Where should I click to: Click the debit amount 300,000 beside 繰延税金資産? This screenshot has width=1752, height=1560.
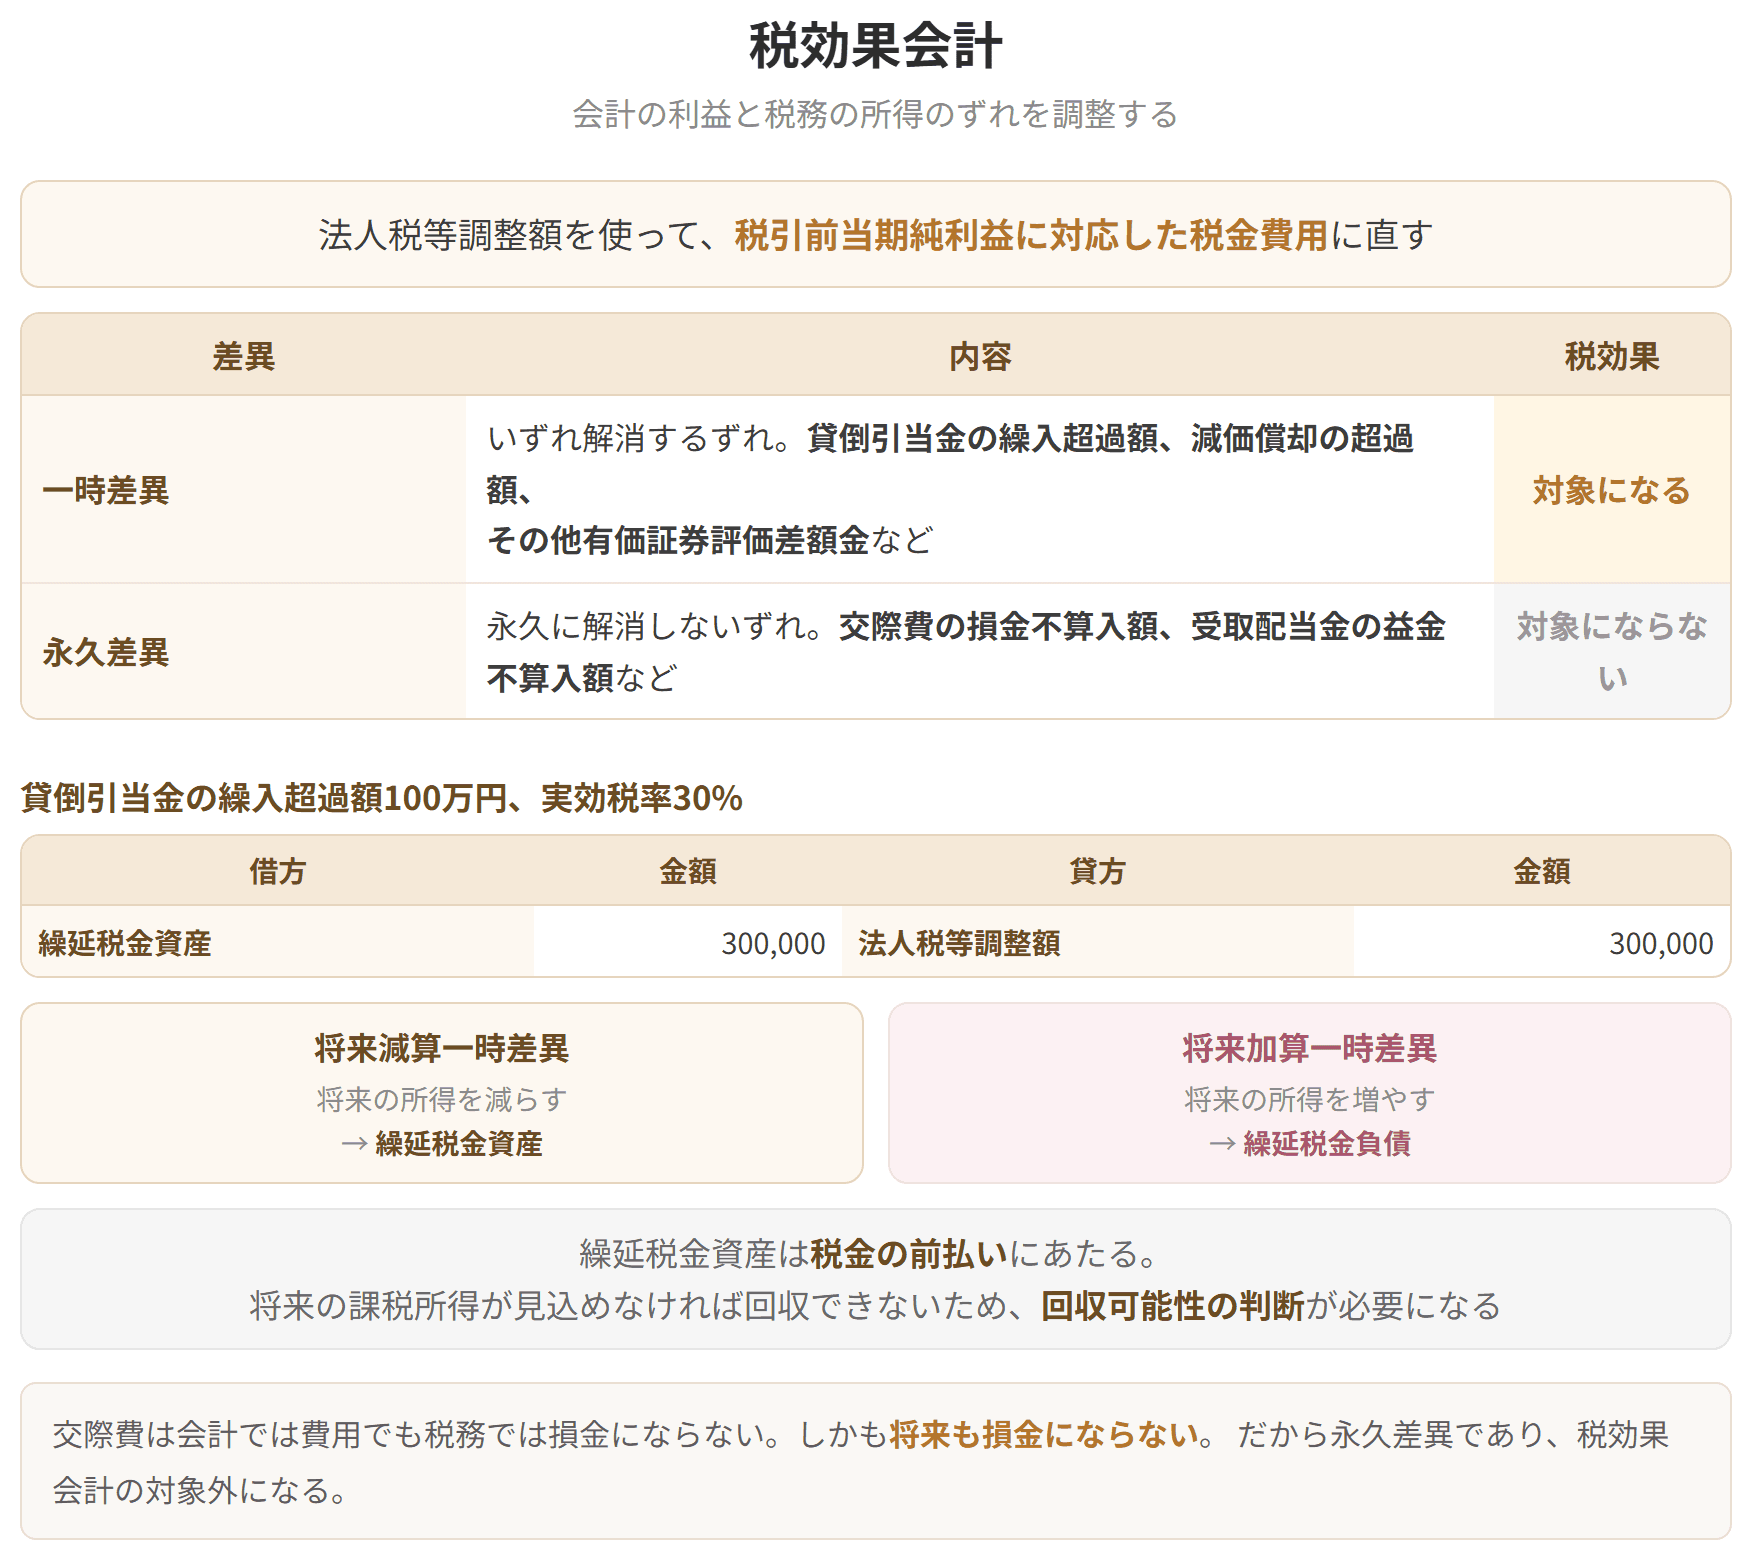773,943
